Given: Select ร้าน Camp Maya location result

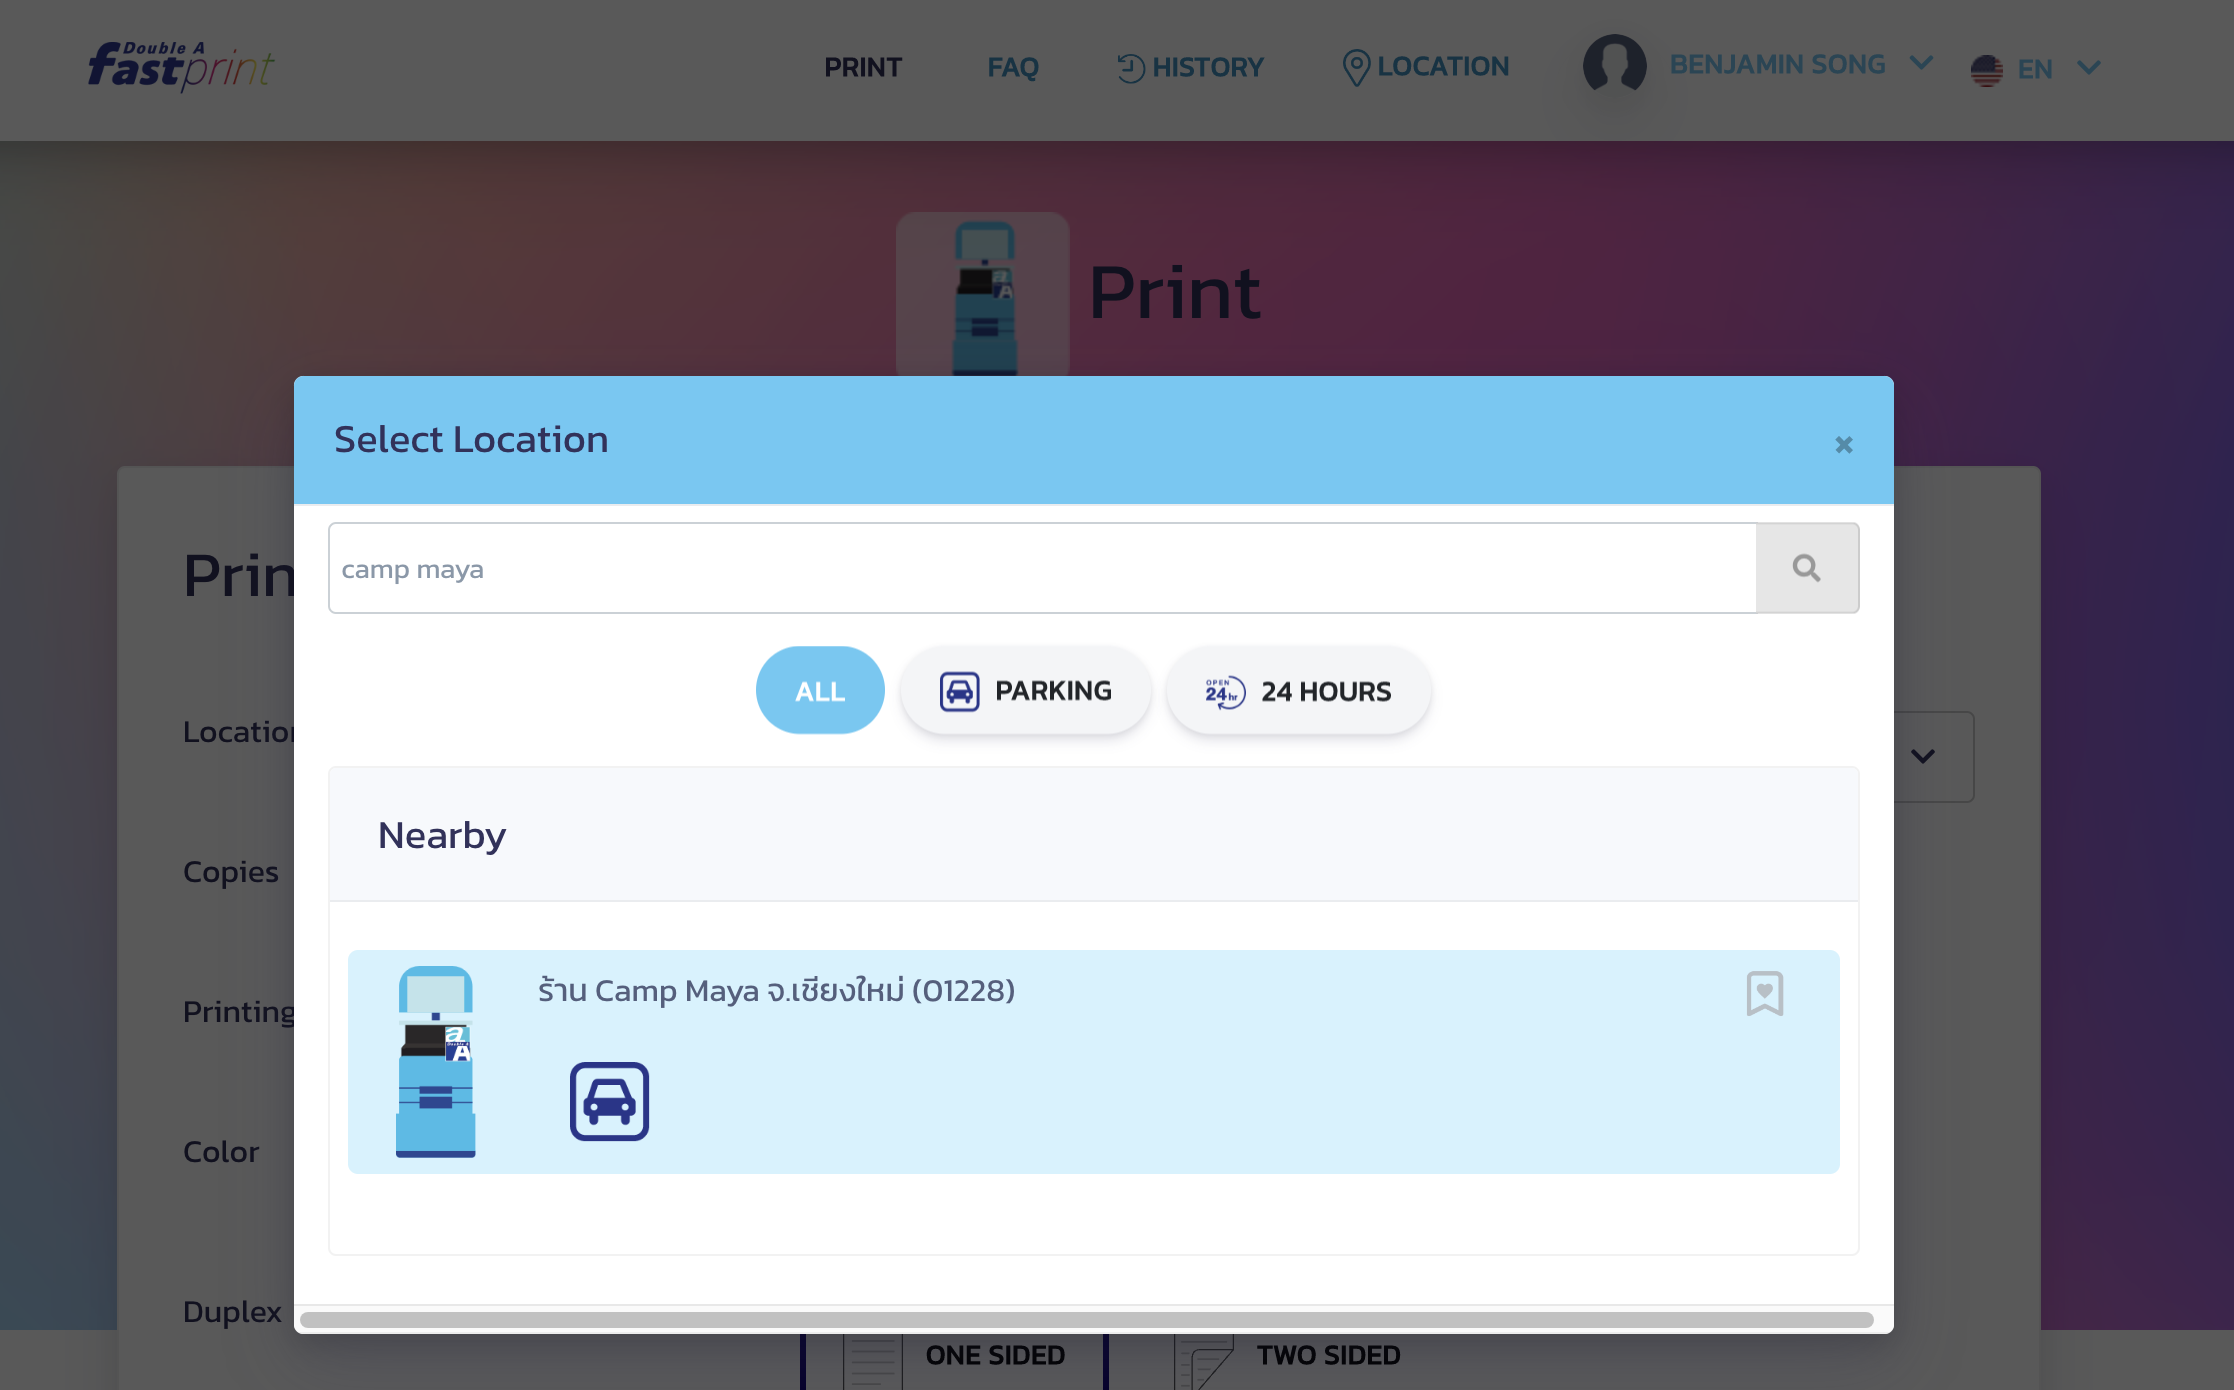Looking at the screenshot, I should [x=776, y=991].
